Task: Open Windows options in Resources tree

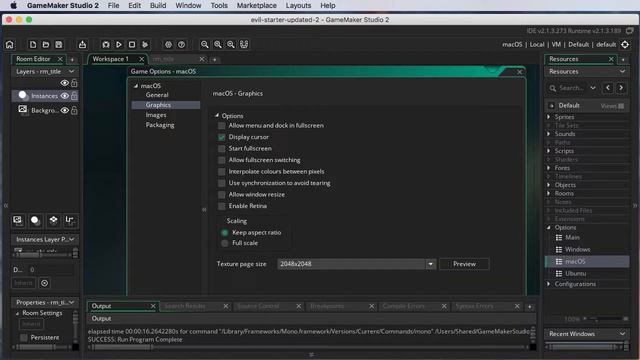Action: (x=578, y=249)
